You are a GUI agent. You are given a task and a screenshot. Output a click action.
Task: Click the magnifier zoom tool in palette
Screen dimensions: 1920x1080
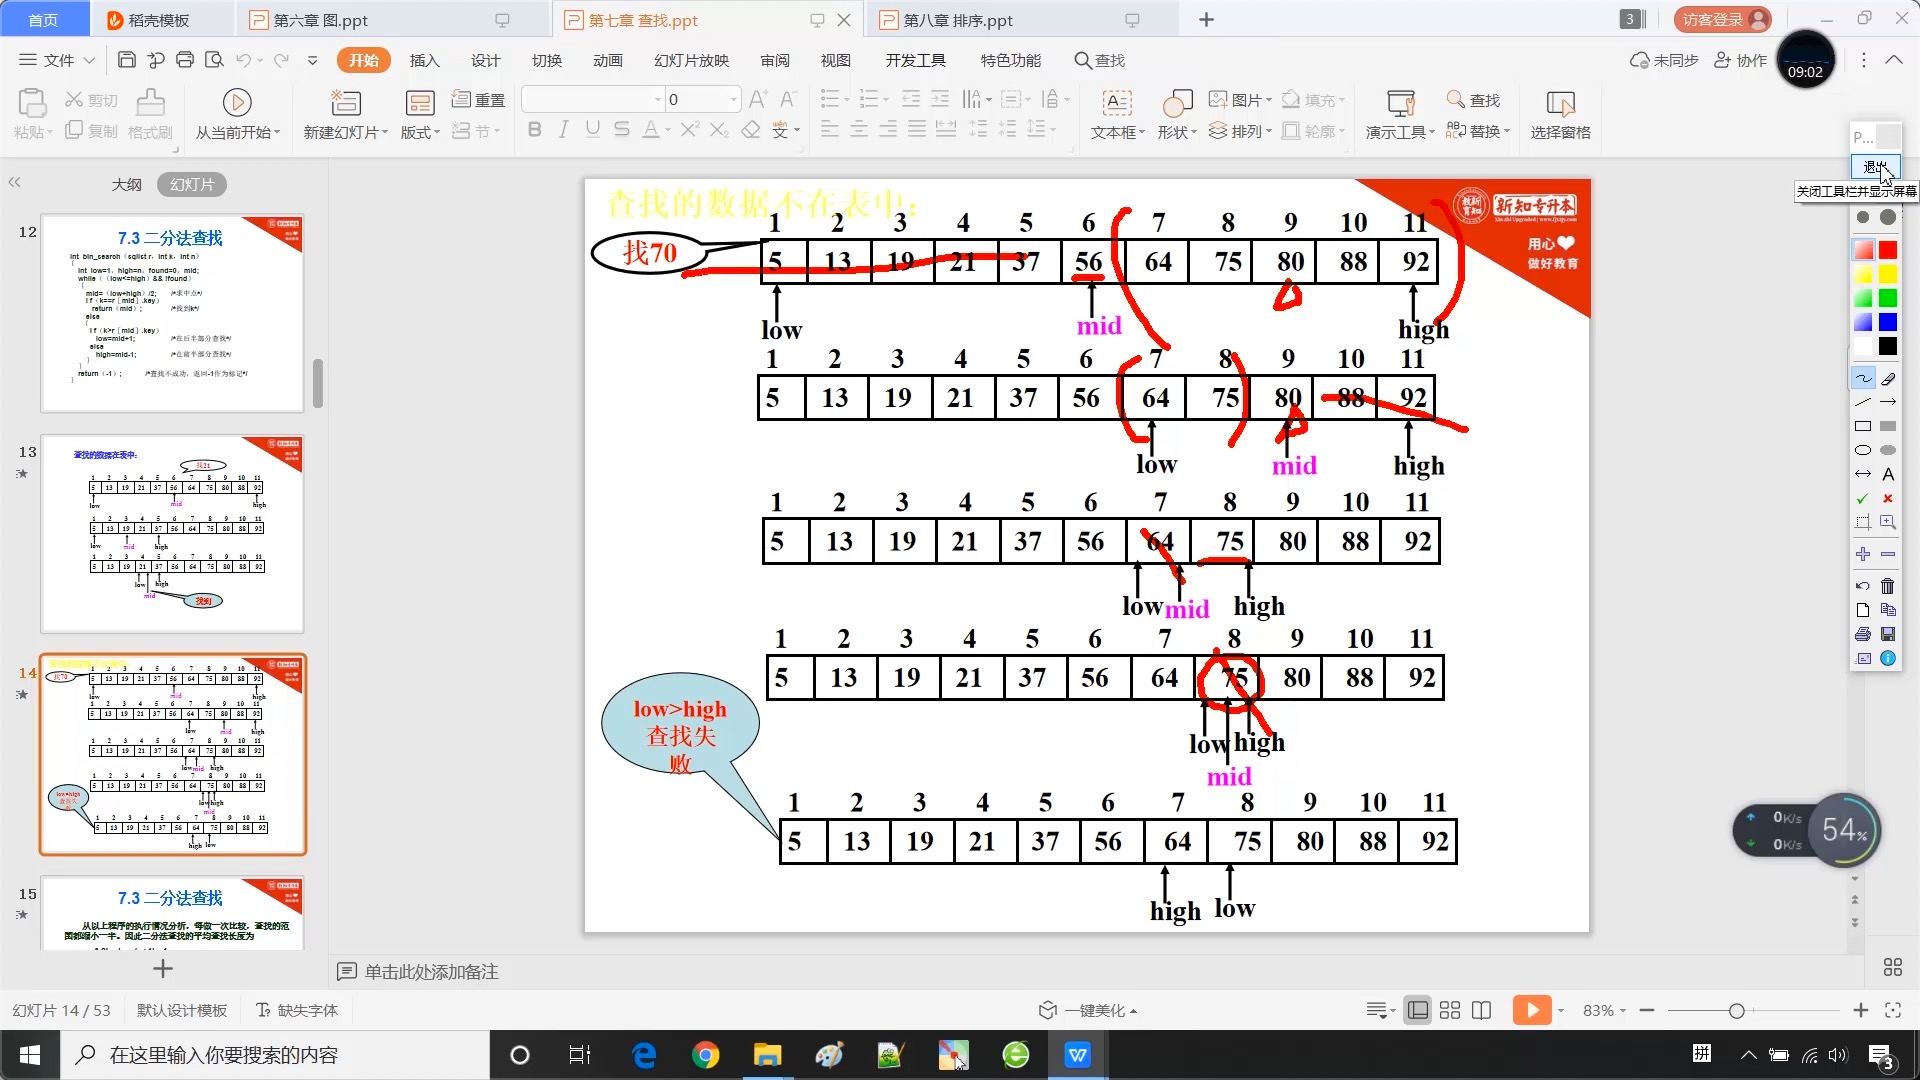tap(1888, 522)
